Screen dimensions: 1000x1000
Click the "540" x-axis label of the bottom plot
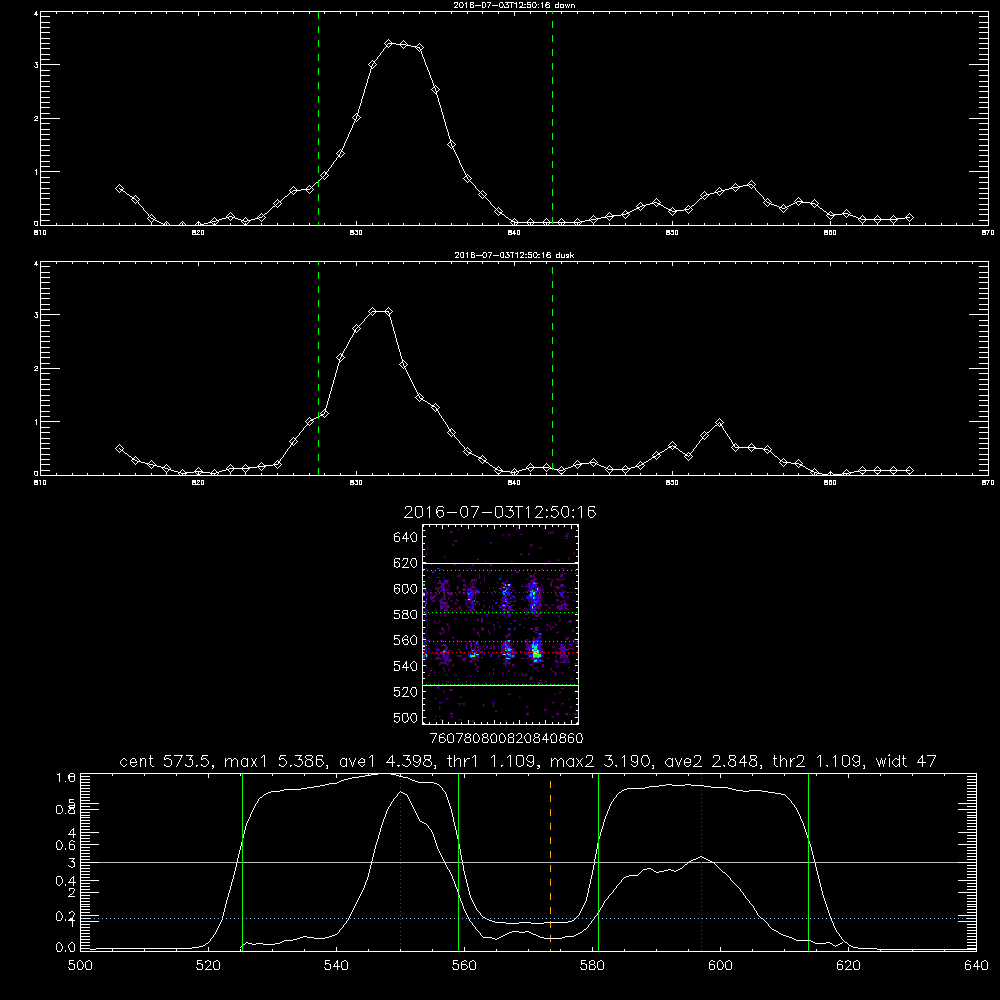pos(336,966)
